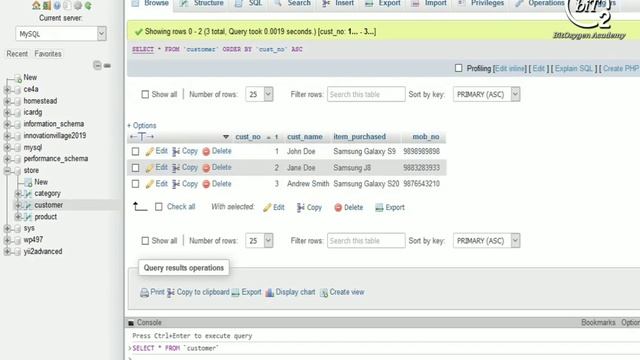The height and width of the screenshot is (360, 640).
Task: Expand the customer table node
Action: 18,205
